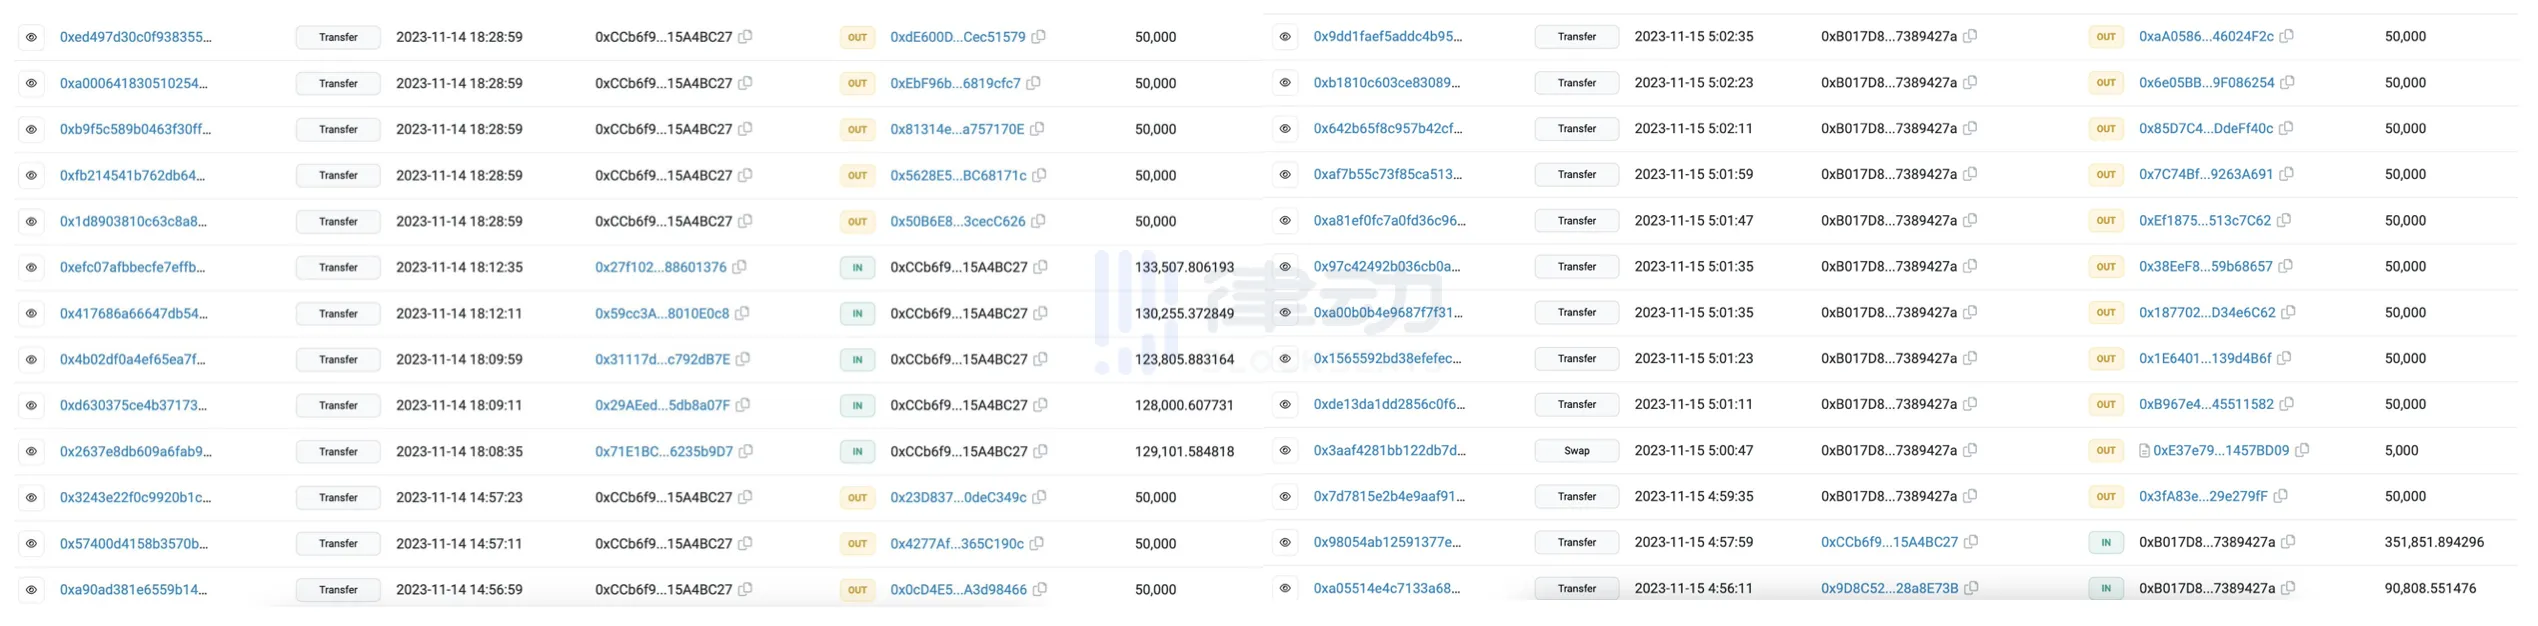Toggle eye icon for transaction 0xed497d30c0f938355
The image size is (2538, 626).
click(x=32, y=37)
